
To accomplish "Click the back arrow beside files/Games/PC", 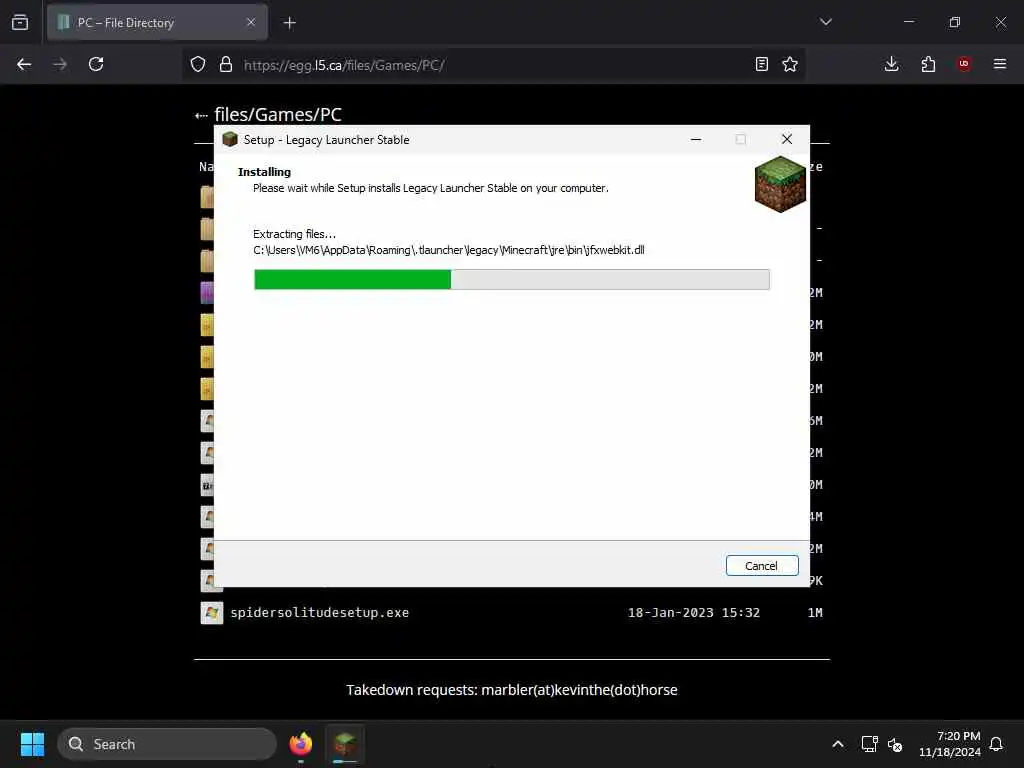I will [201, 116].
